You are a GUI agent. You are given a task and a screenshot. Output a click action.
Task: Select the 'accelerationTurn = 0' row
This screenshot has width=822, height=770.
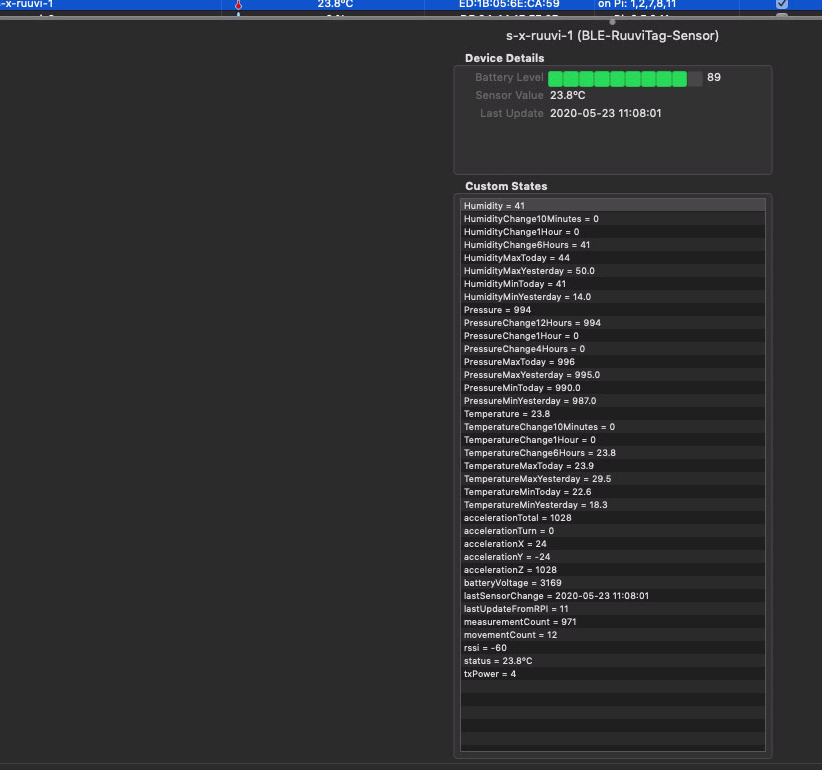(612, 531)
